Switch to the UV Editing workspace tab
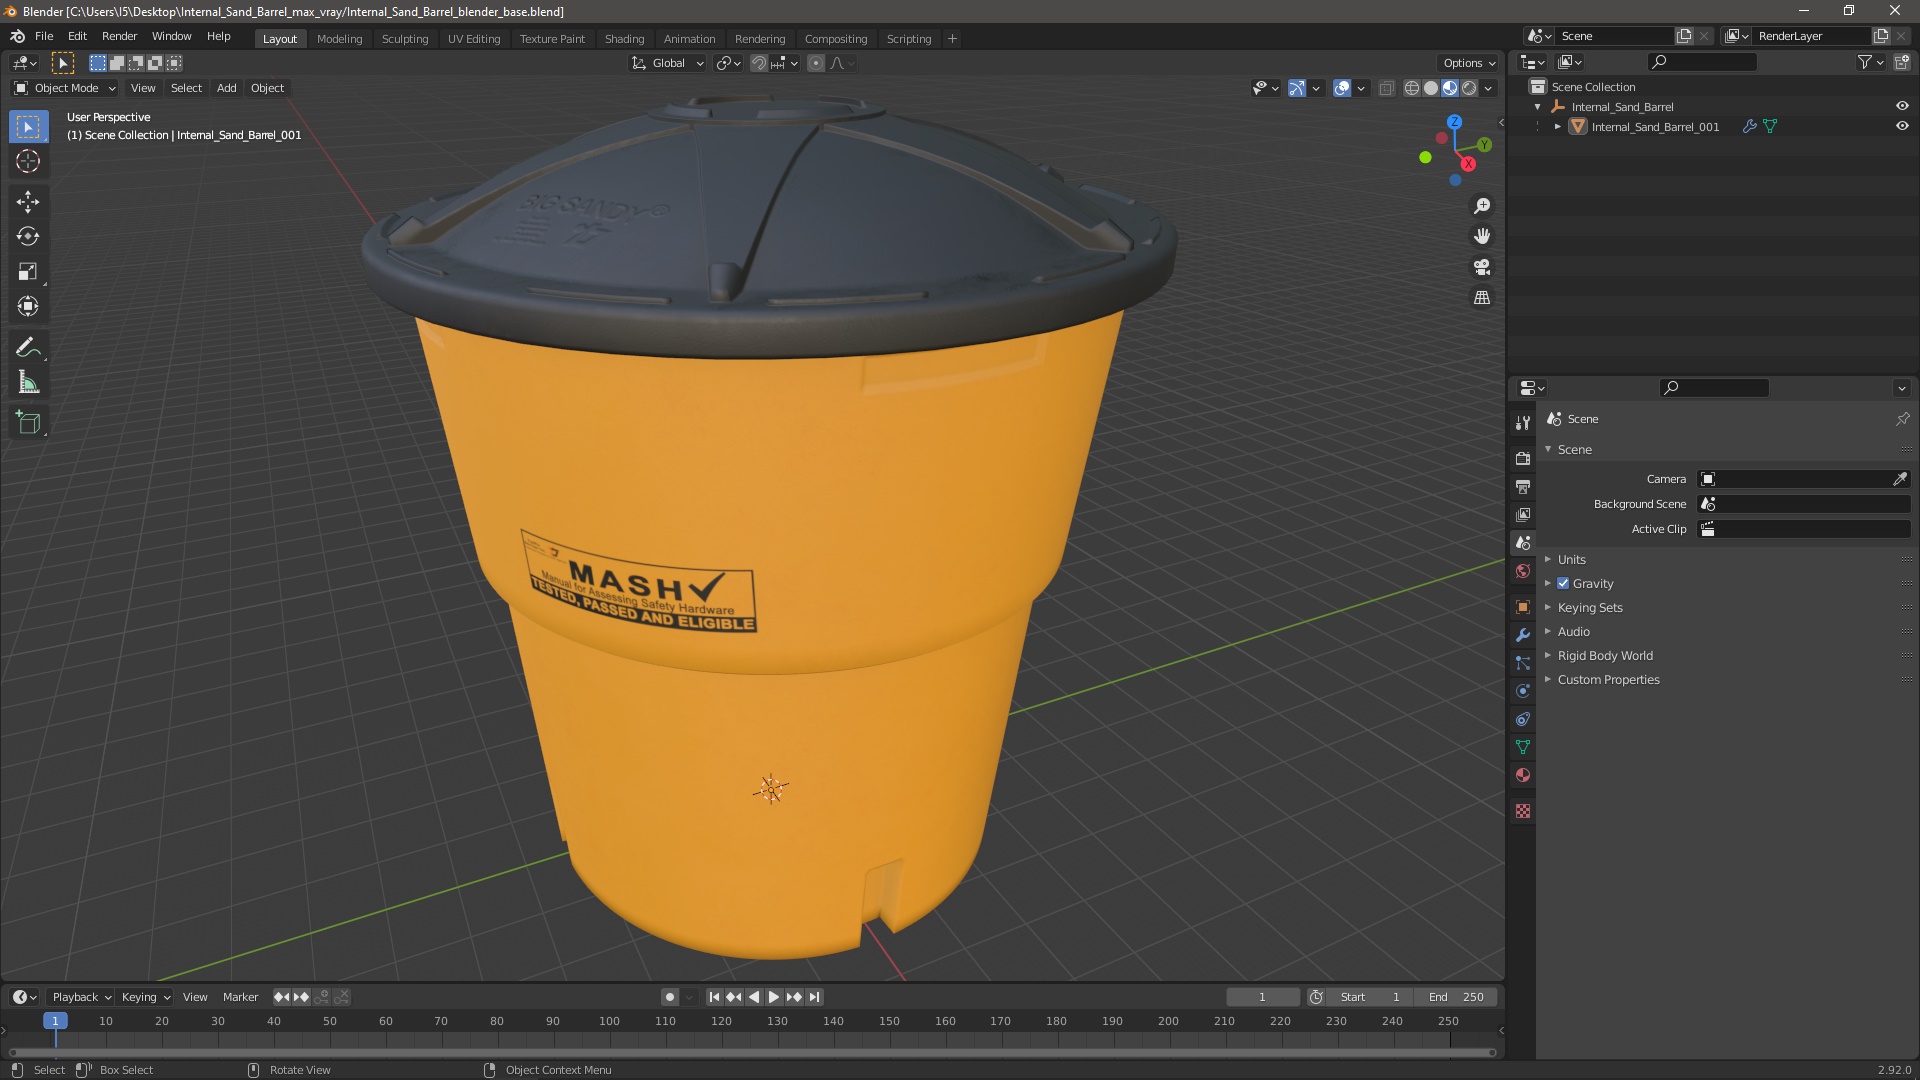Screen dimensions: 1920x1080 tap(474, 39)
